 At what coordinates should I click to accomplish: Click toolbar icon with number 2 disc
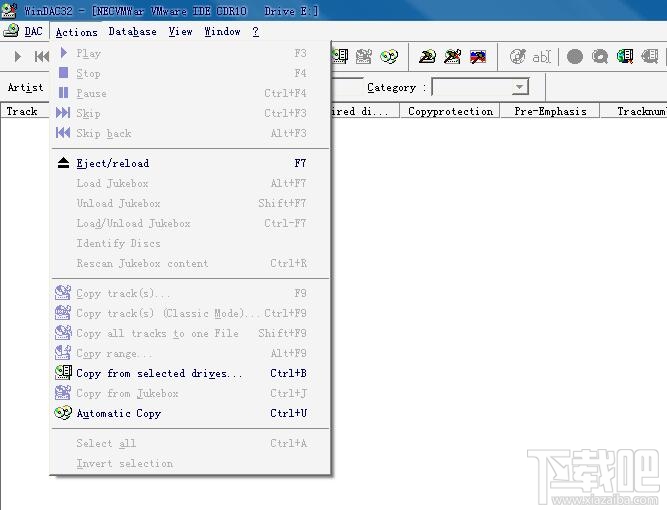(x=427, y=57)
